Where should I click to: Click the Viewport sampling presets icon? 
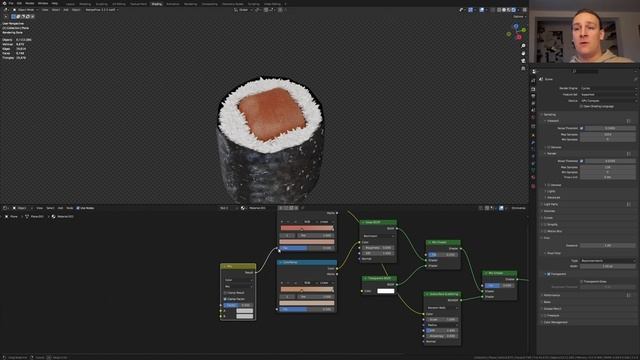[x=629, y=121]
